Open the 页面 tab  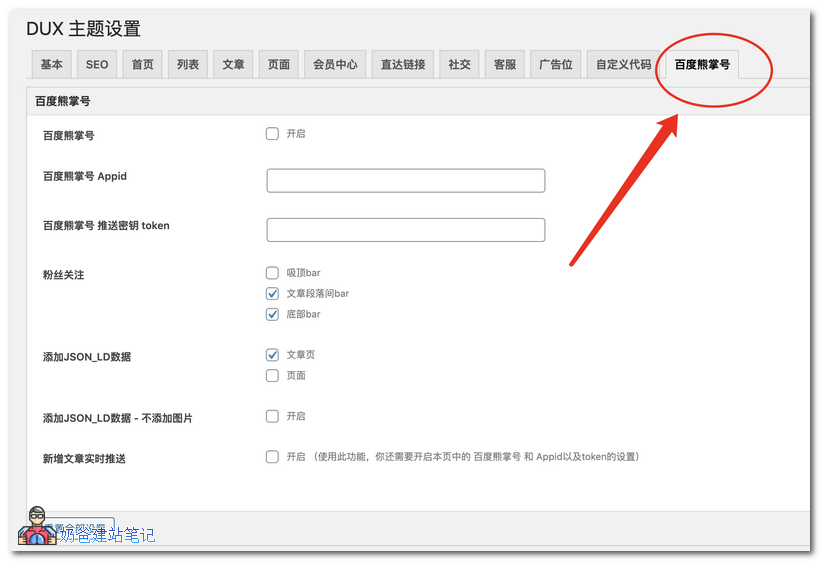click(279, 64)
